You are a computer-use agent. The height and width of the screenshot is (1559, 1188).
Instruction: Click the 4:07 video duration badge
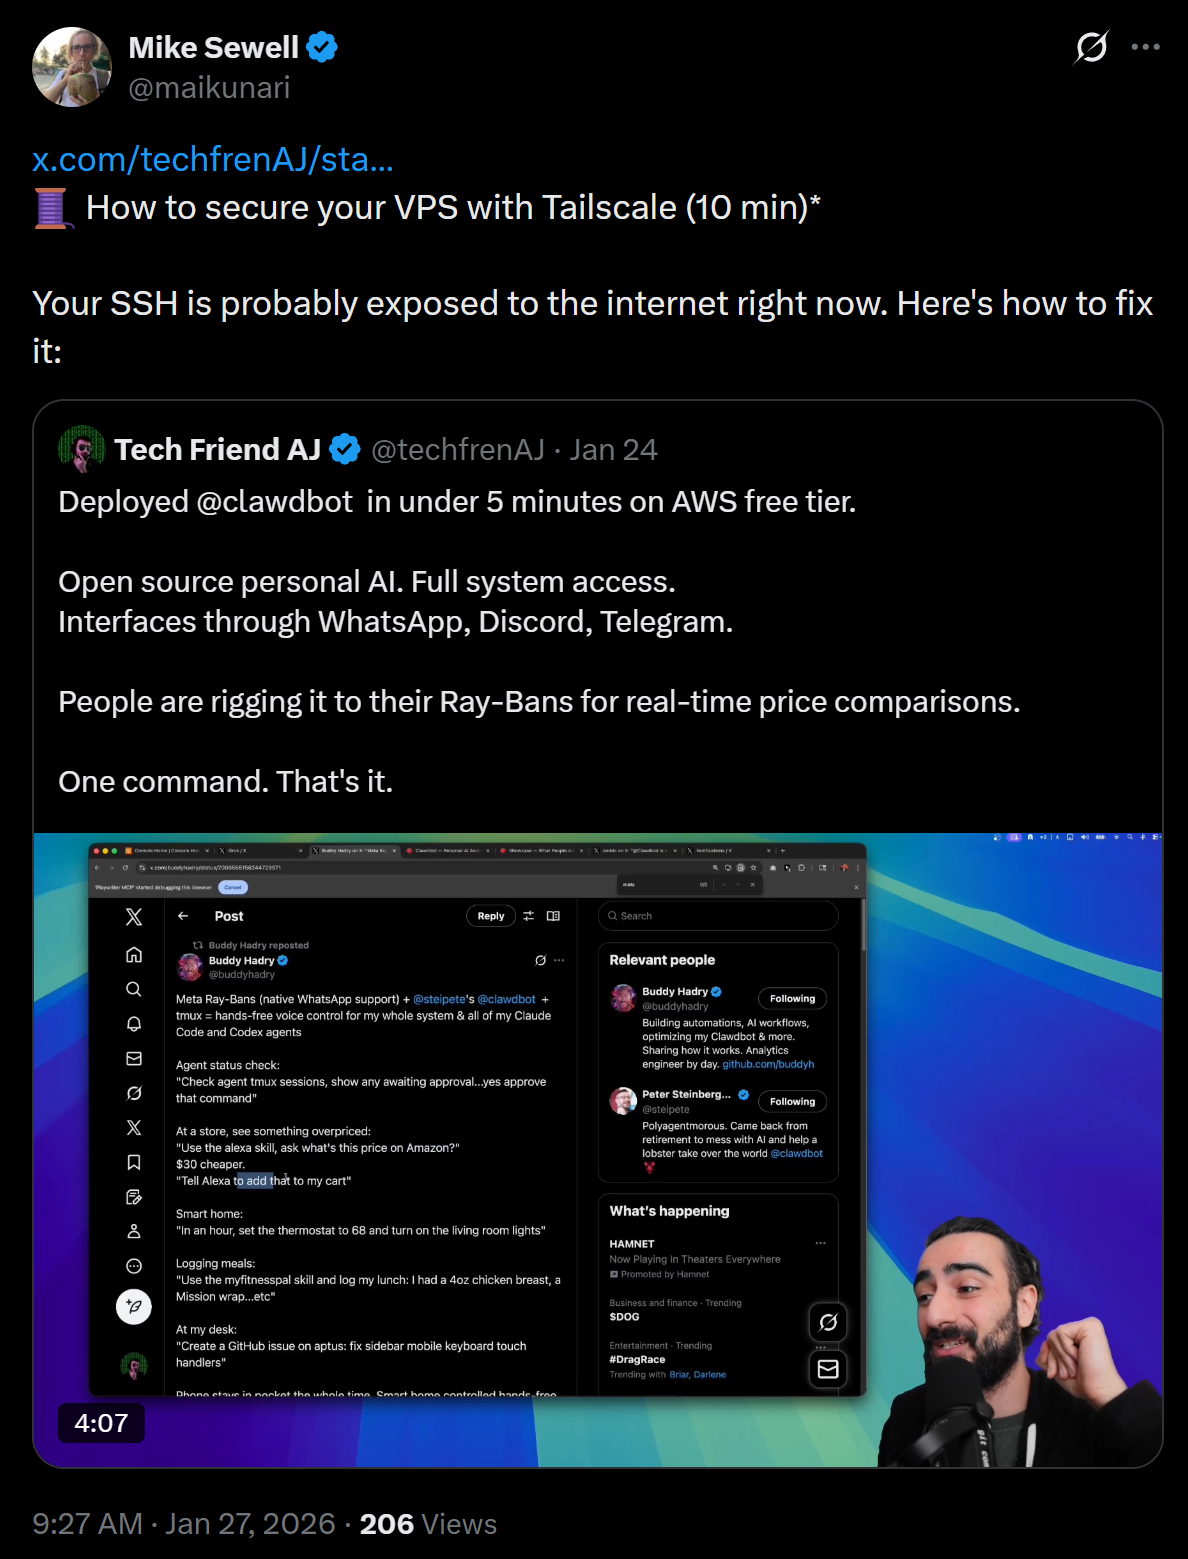point(101,1423)
